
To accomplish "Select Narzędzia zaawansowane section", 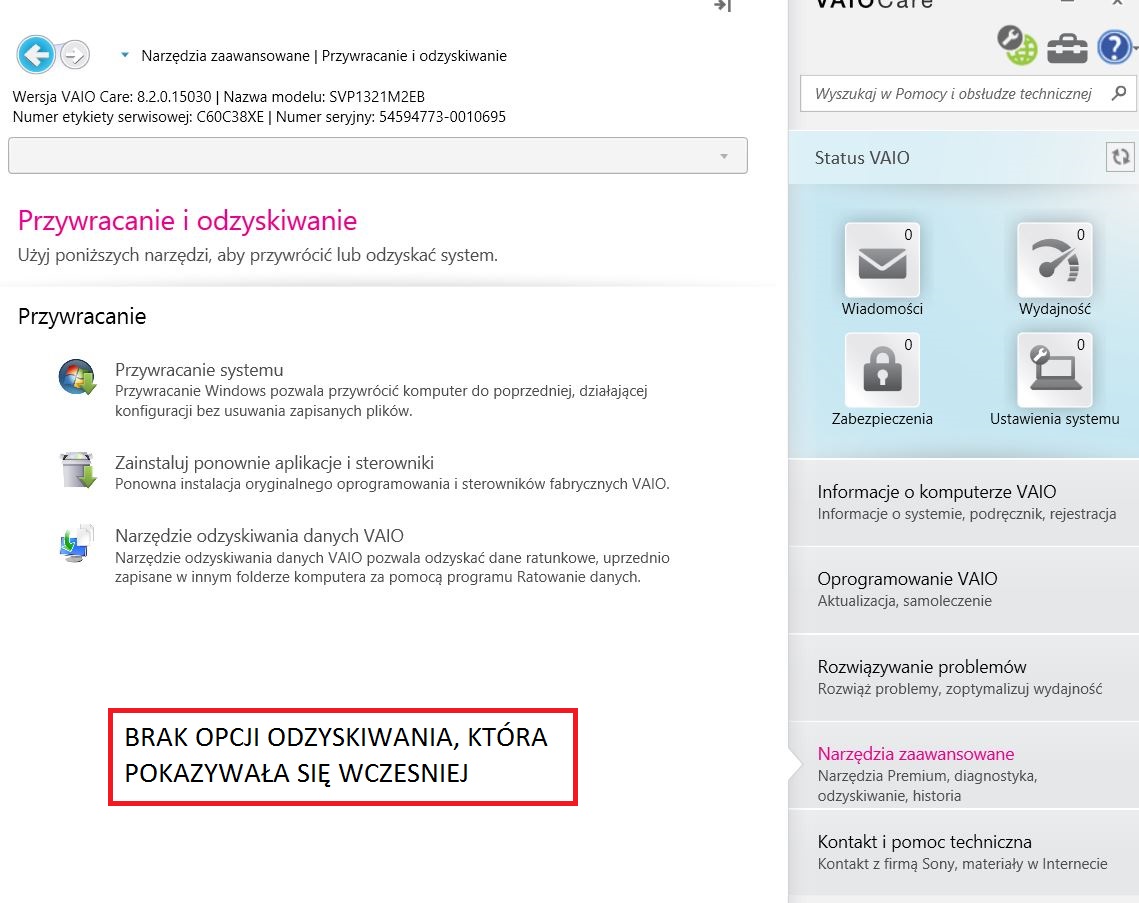I will [x=963, y=765].
